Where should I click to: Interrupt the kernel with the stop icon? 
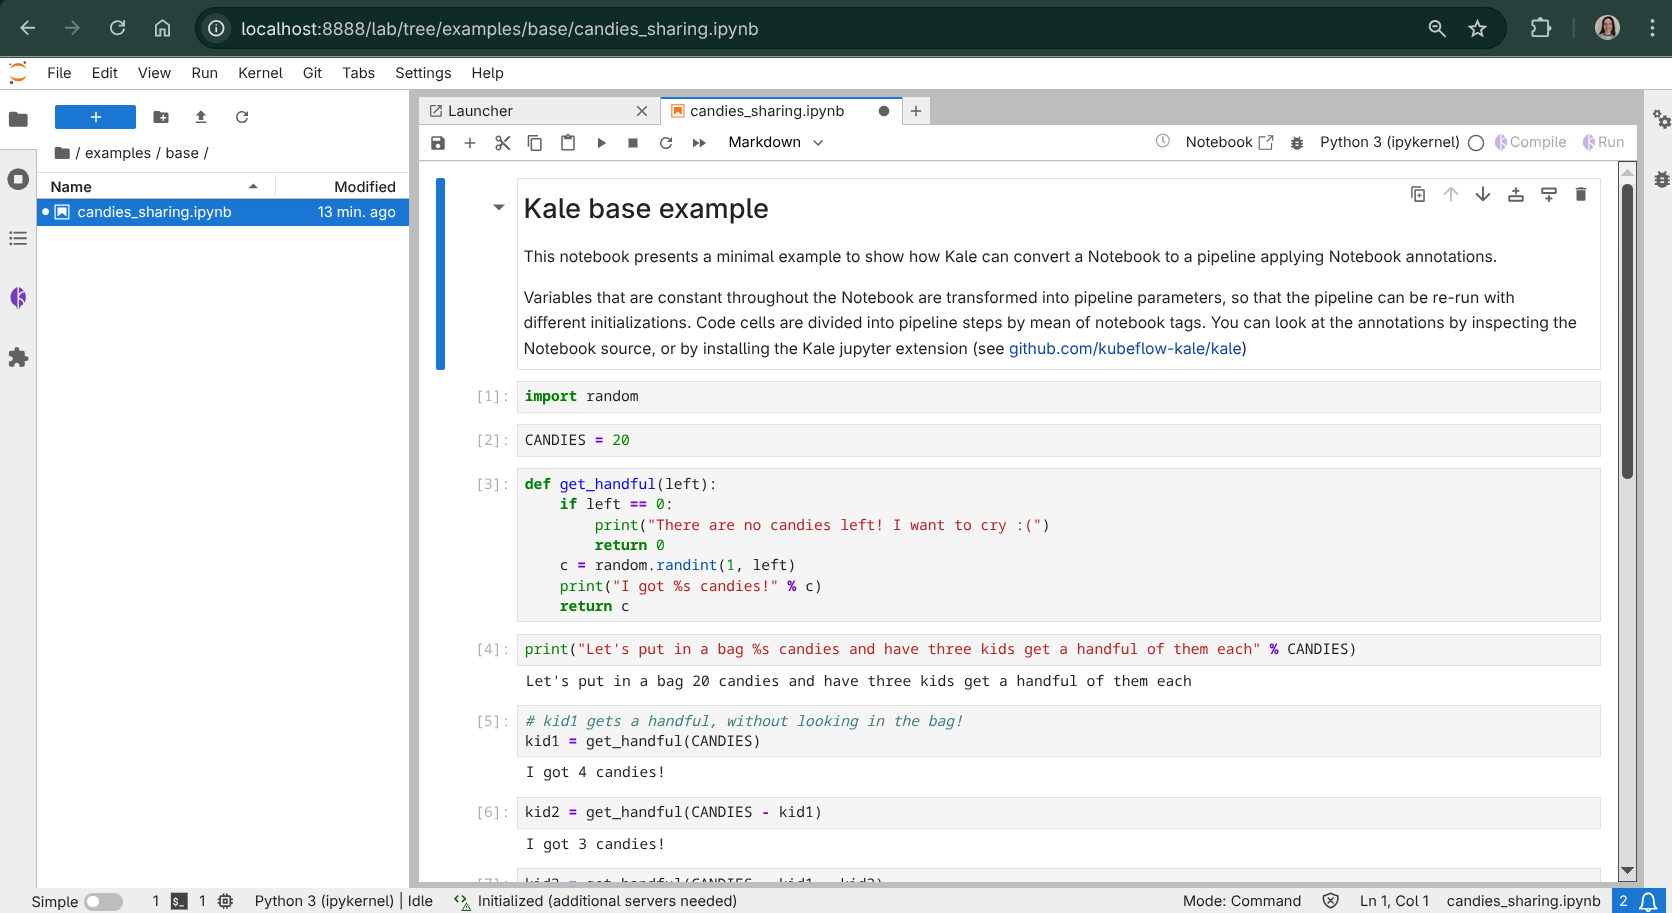(633, 143)
